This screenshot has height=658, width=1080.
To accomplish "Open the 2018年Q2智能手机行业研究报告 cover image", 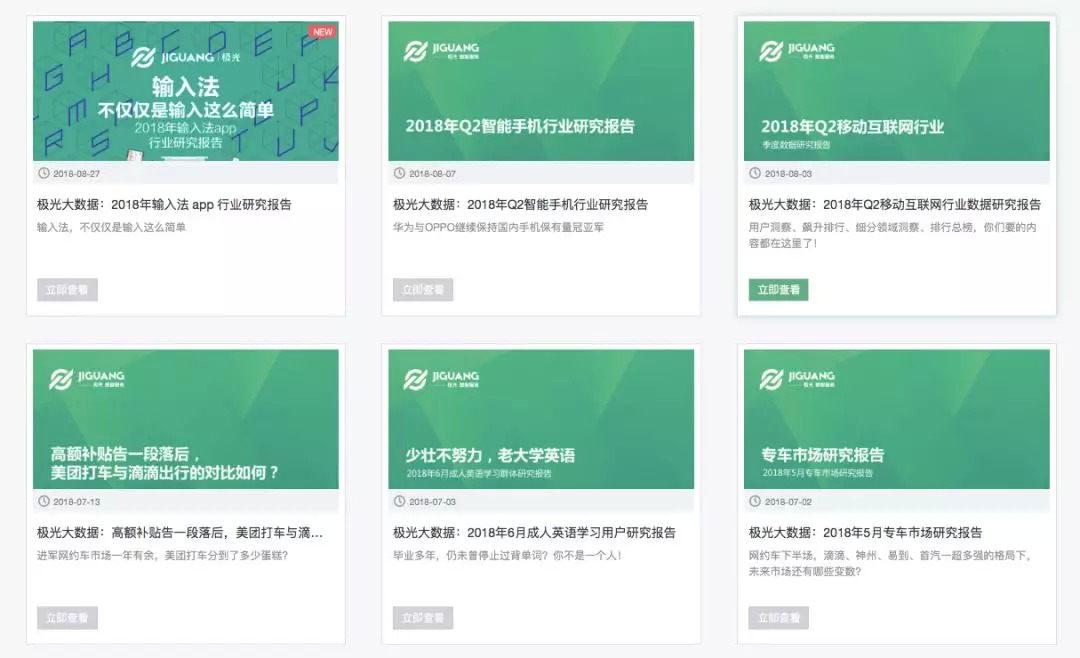I will click(x=541, y=91).
